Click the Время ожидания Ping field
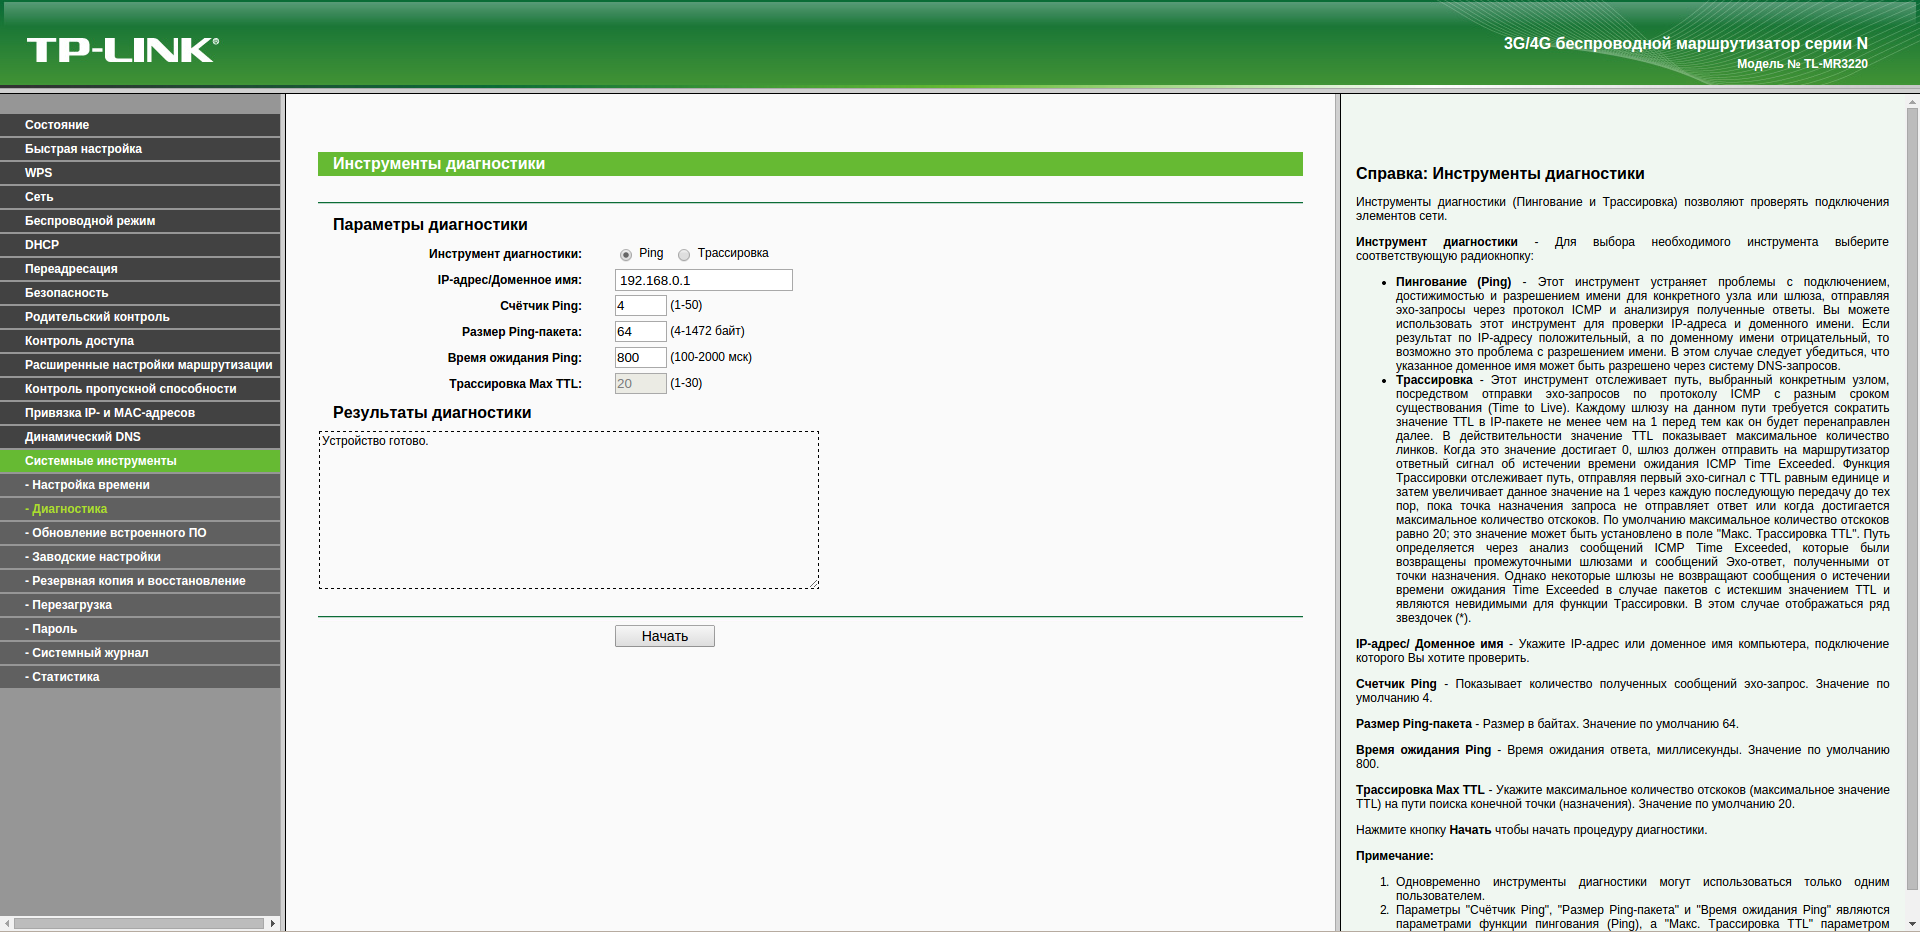This screenshot has width=1920, height=932. coord(640,358)
